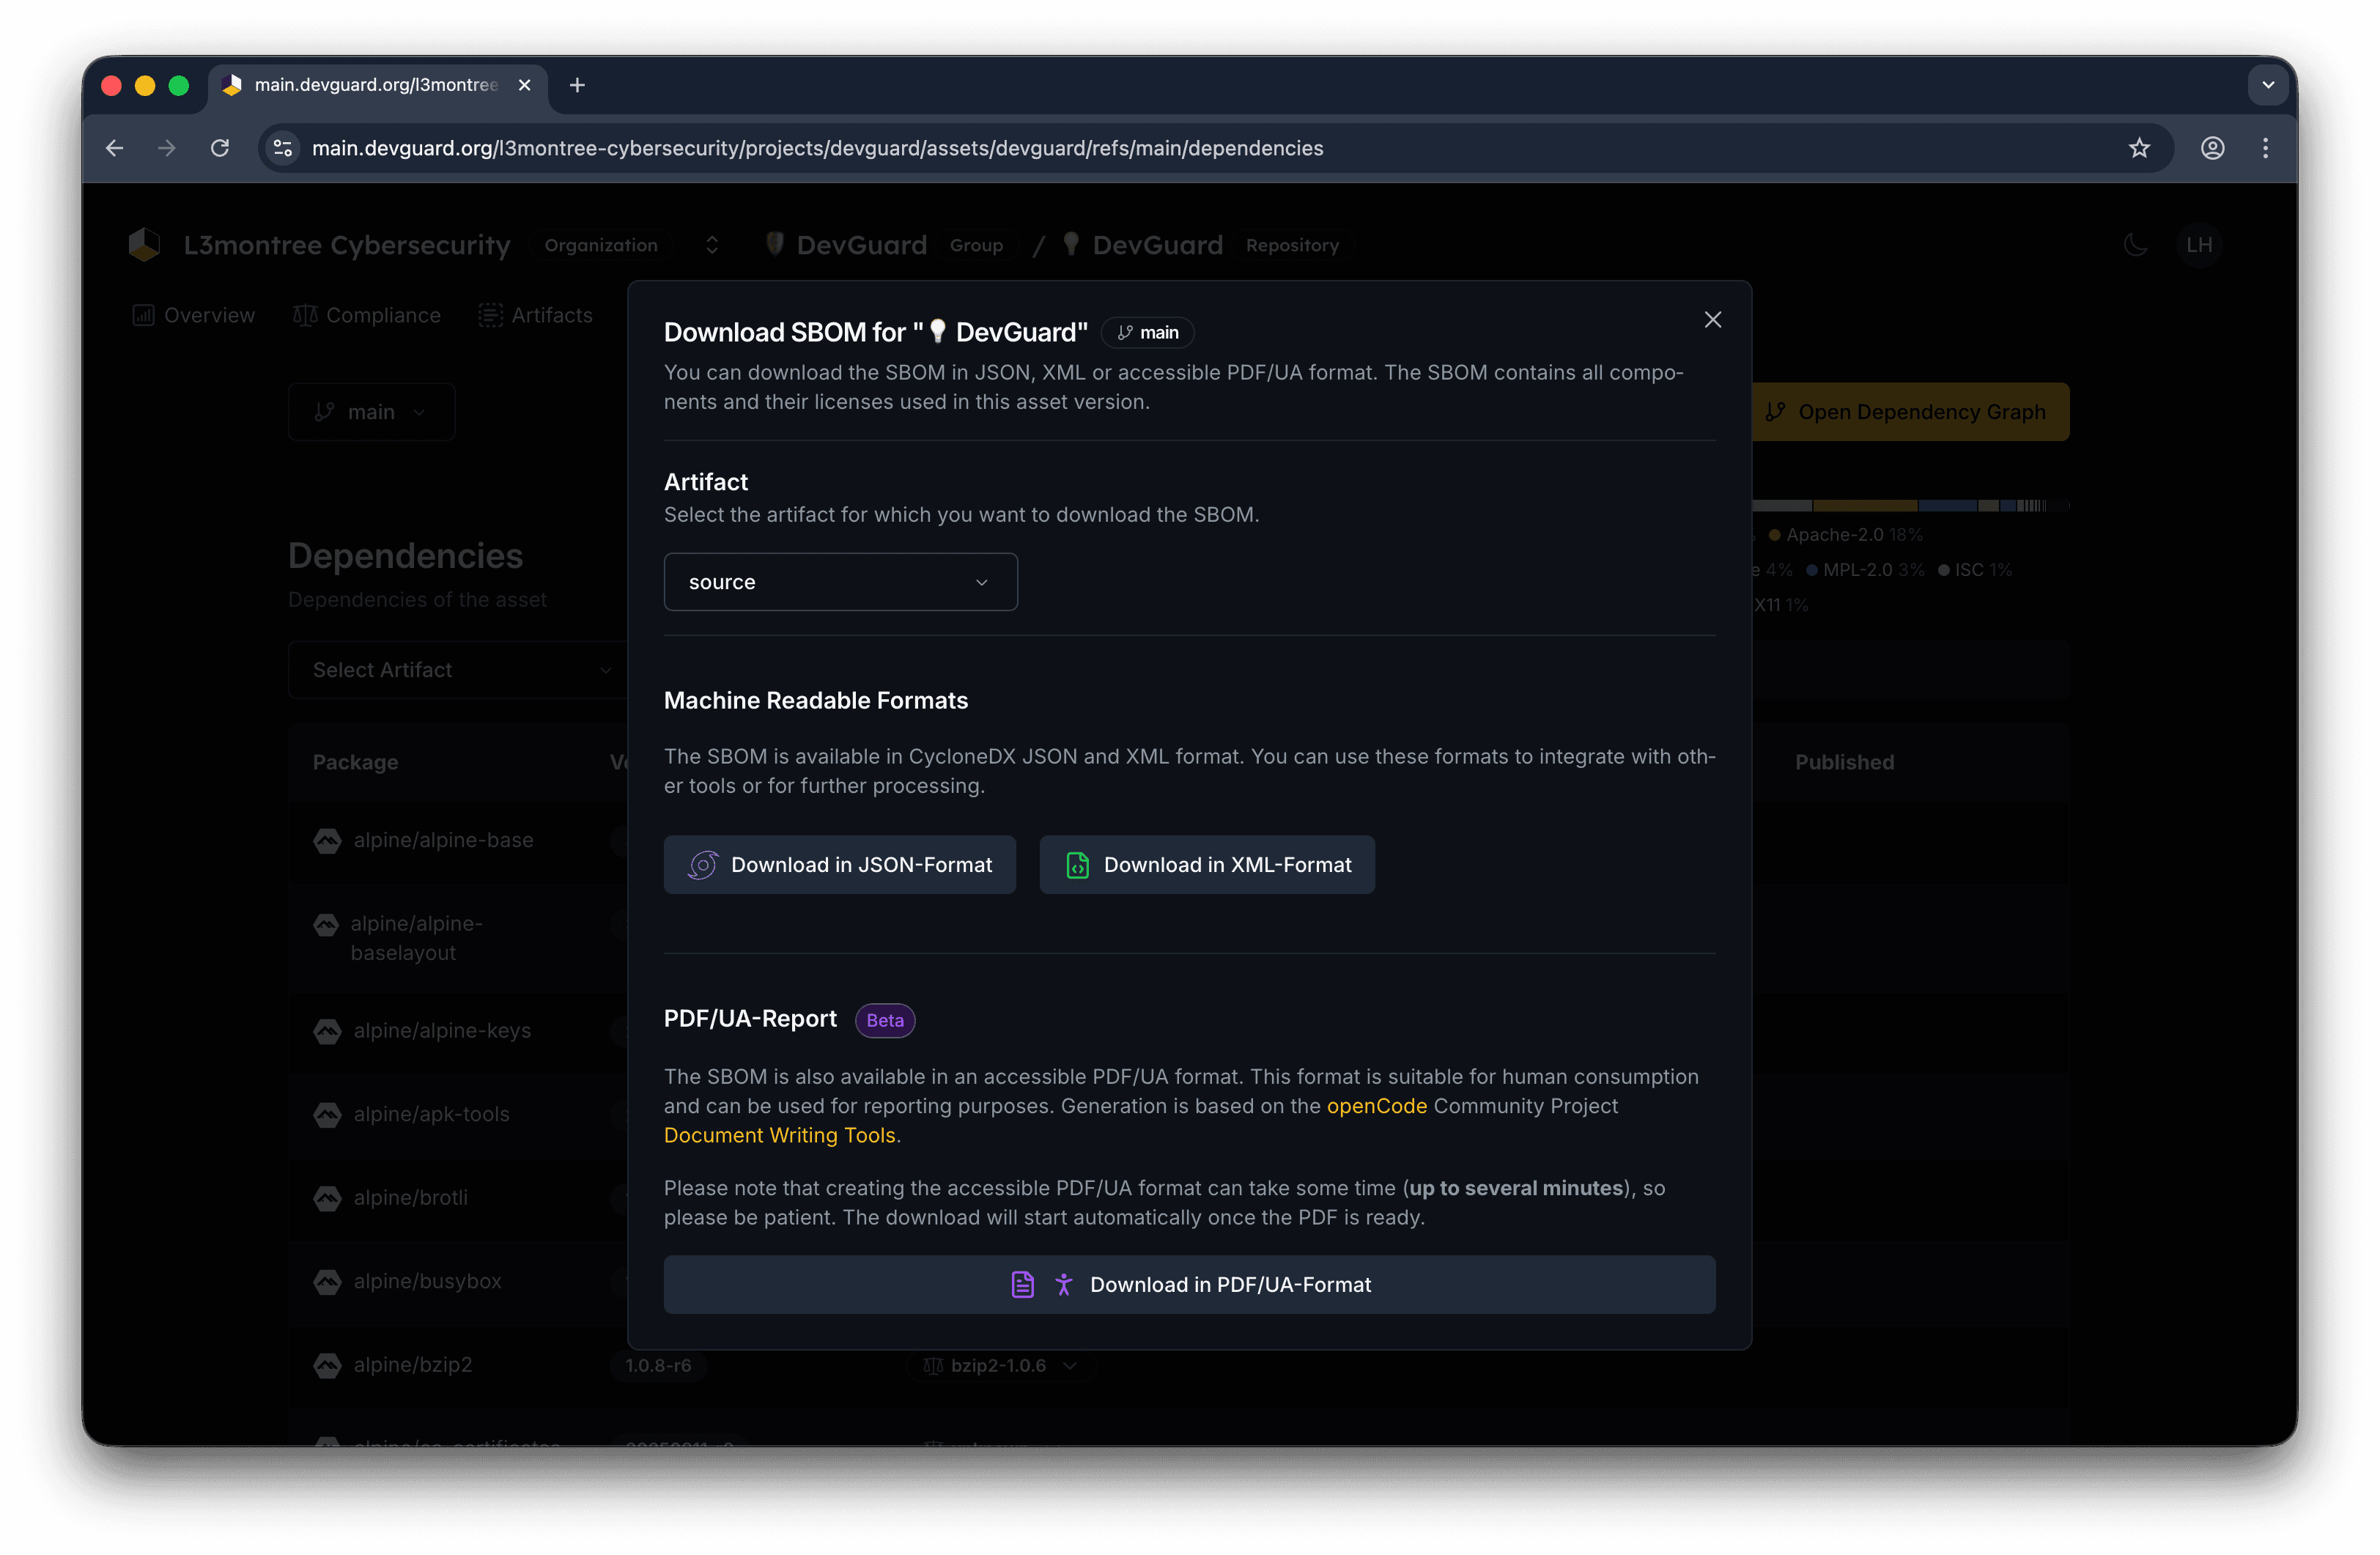Open the tab search dropdown arrow

(x=2268, y=85)
